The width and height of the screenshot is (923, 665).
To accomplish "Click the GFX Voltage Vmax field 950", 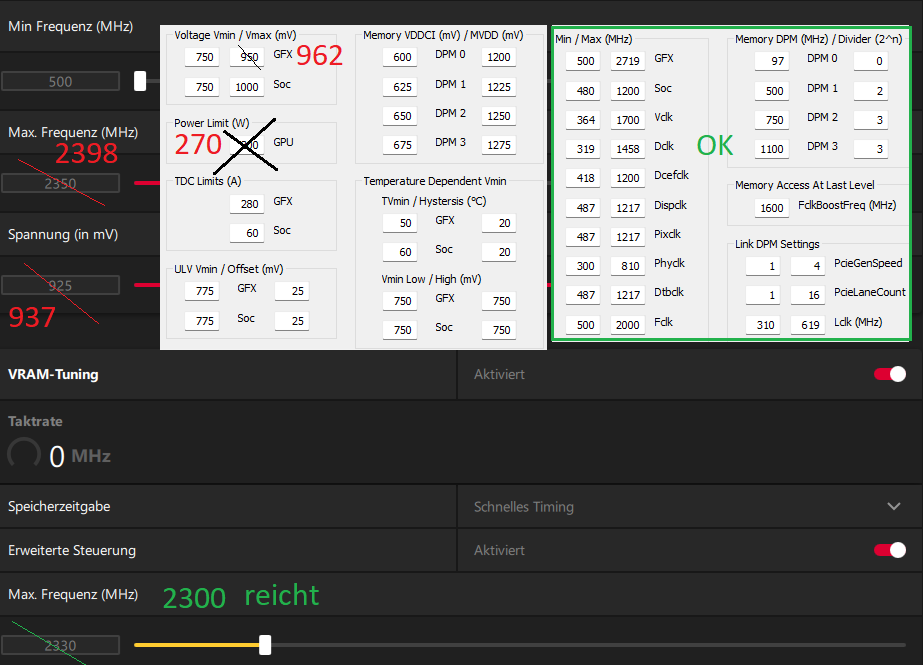I will [247, 57].
